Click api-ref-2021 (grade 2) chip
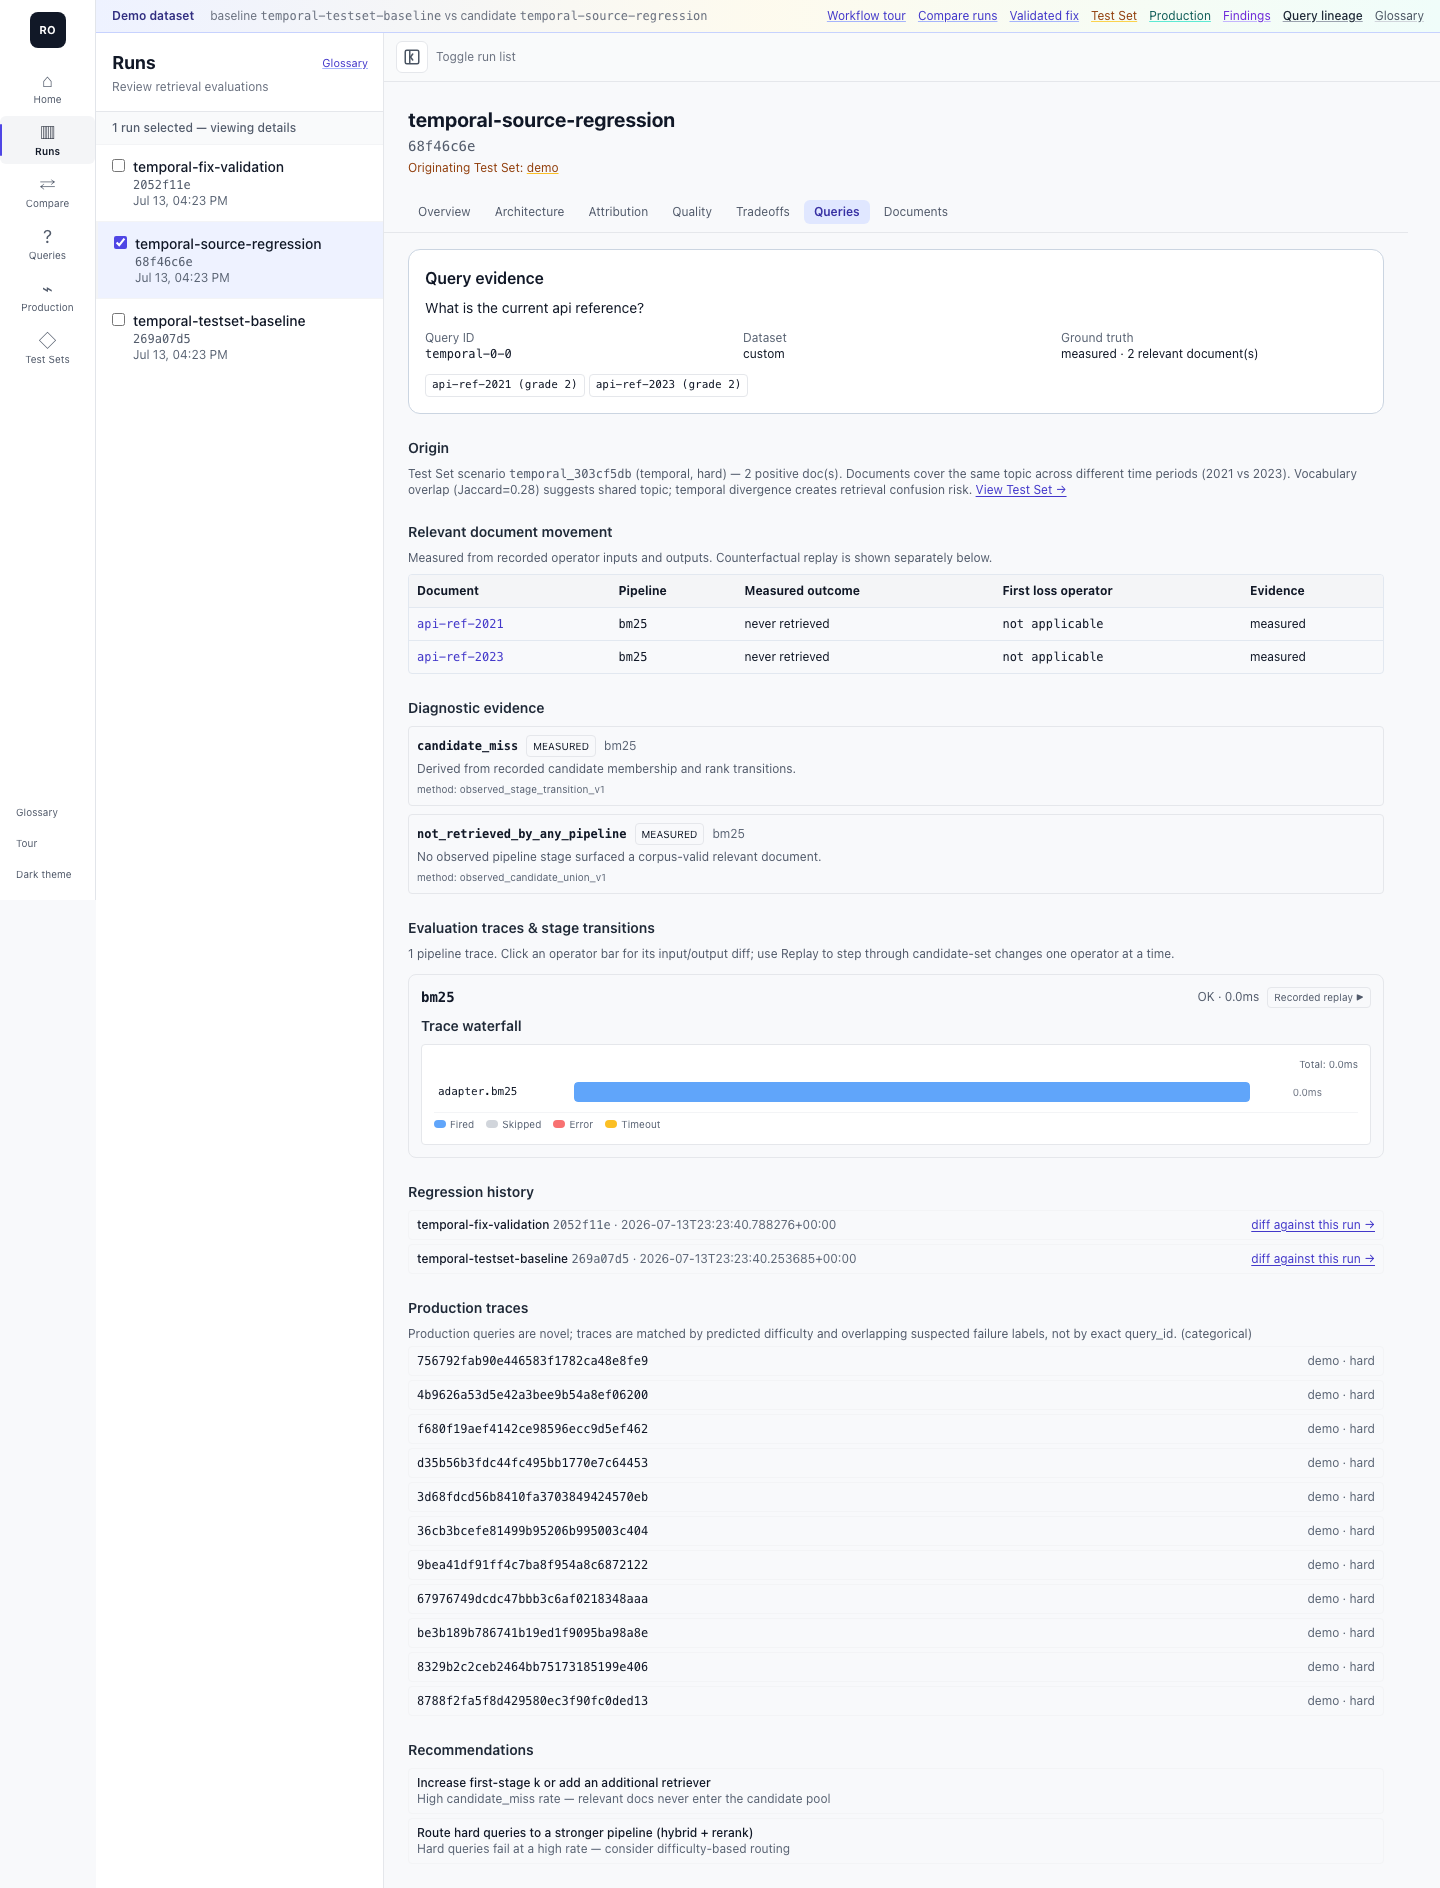Screen dimensions: 1440x1888 (505, 385)
